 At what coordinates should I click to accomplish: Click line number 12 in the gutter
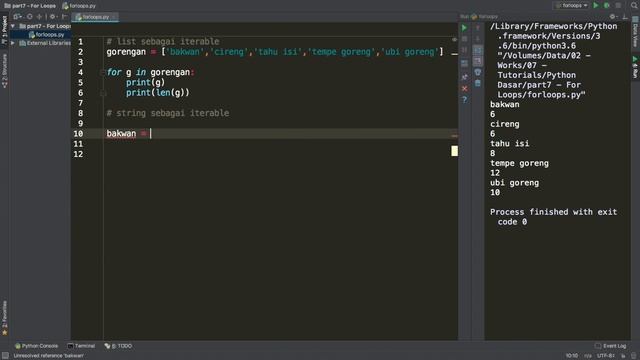(x=78, y=154)
